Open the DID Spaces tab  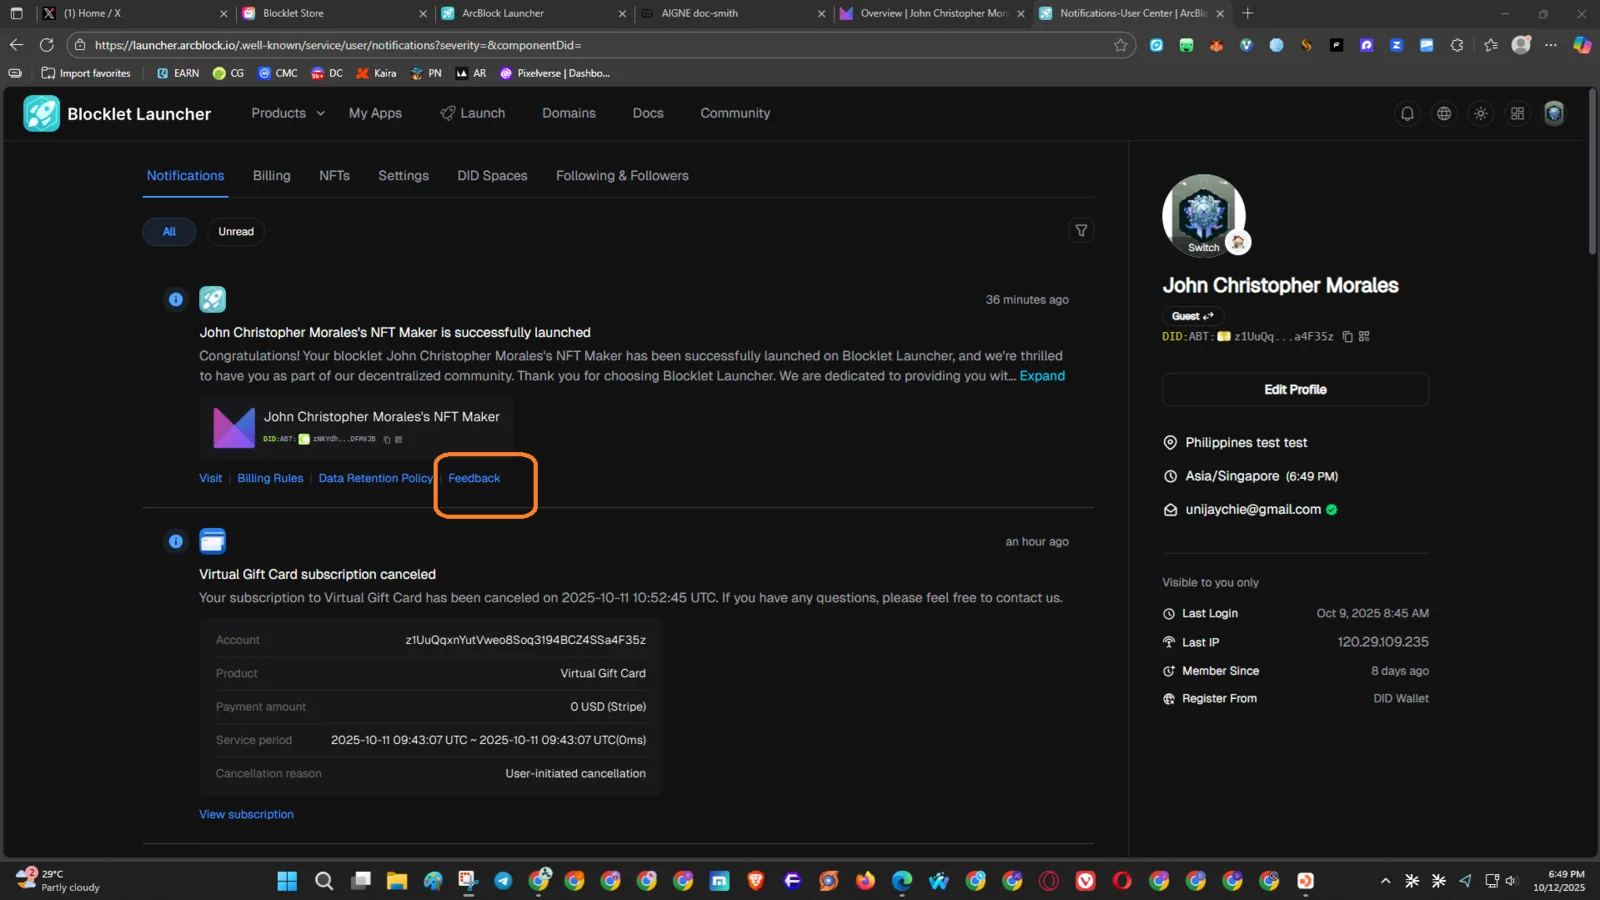coord(492,176)
